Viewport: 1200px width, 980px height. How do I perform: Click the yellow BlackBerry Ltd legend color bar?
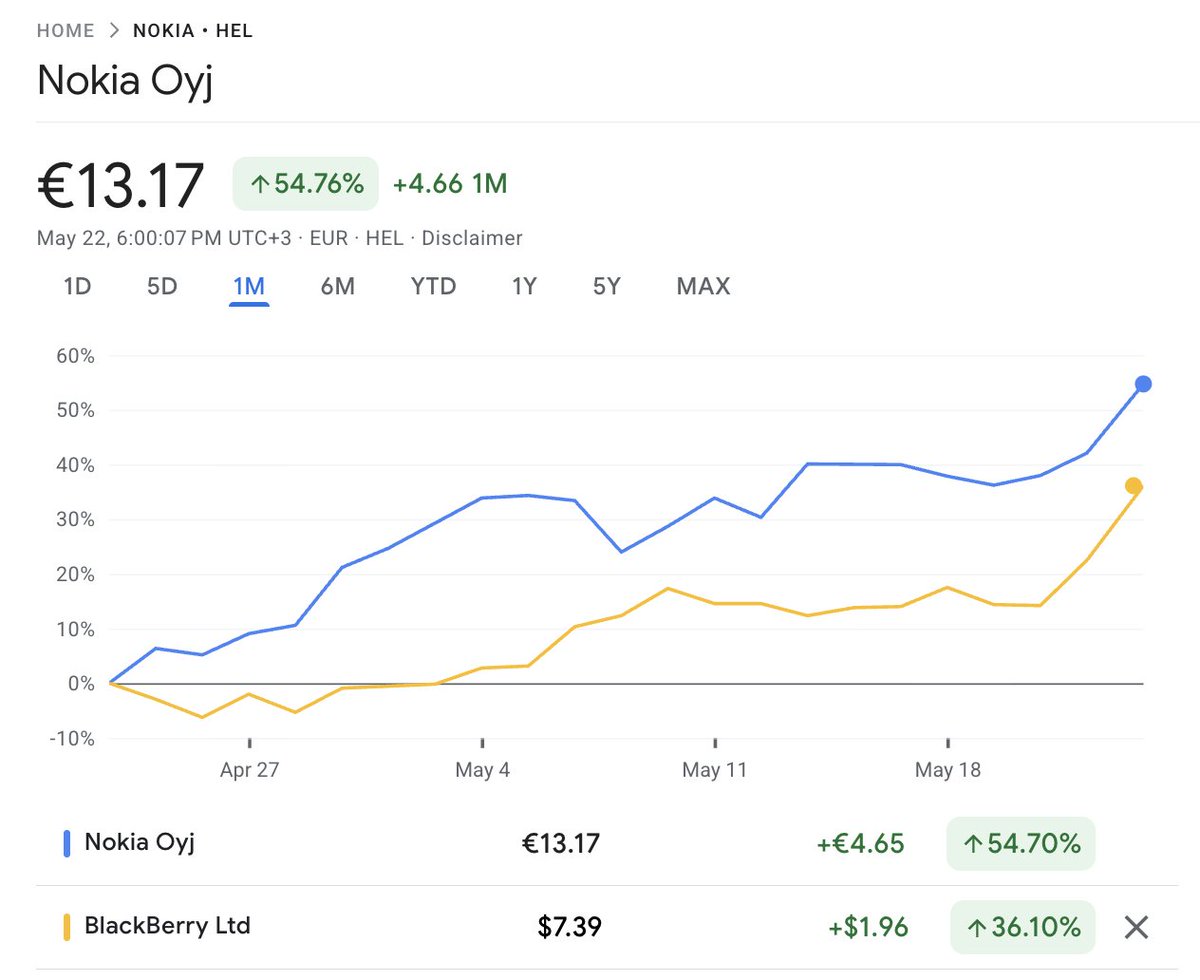coord(67,927)
